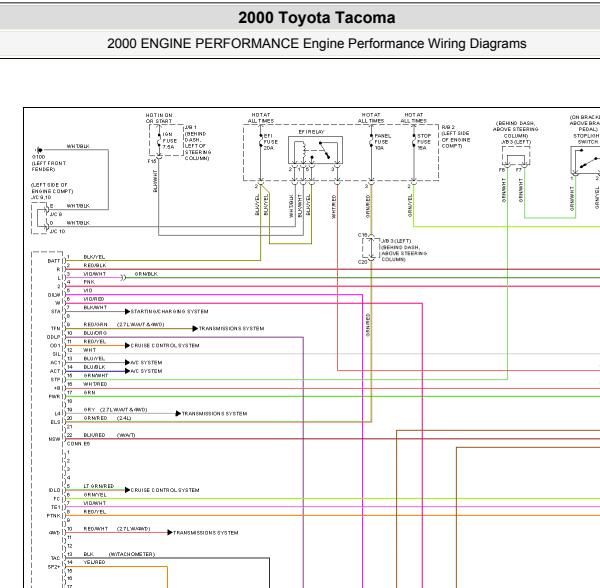Click the 'BLK/WHT' wire label at the STA pin

[95, 308]
